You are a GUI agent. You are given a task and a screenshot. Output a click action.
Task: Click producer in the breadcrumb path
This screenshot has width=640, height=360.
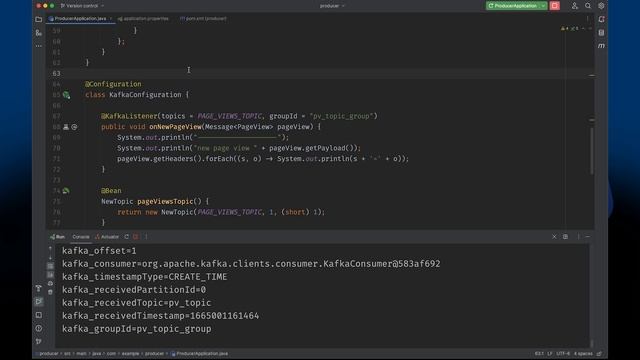(49, 353)
